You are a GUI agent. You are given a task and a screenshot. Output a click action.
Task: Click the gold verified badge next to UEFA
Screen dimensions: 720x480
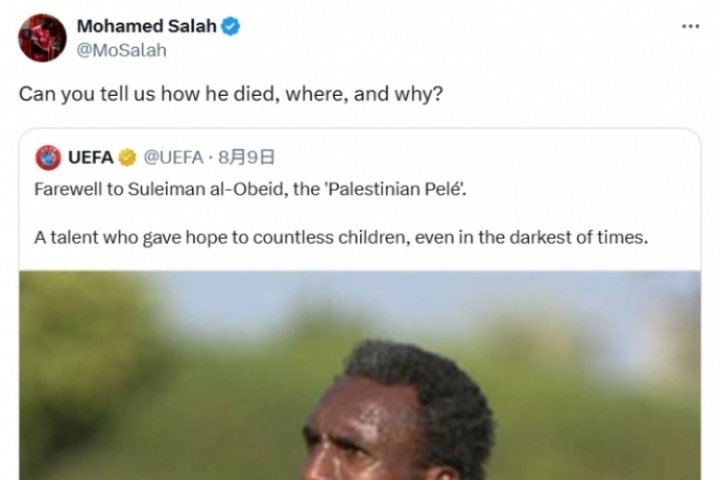click(x=127, y=157)
